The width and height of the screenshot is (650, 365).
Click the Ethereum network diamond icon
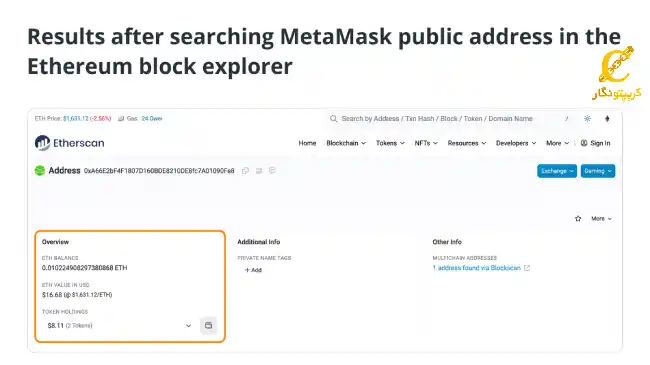click(x=607, y=119)
